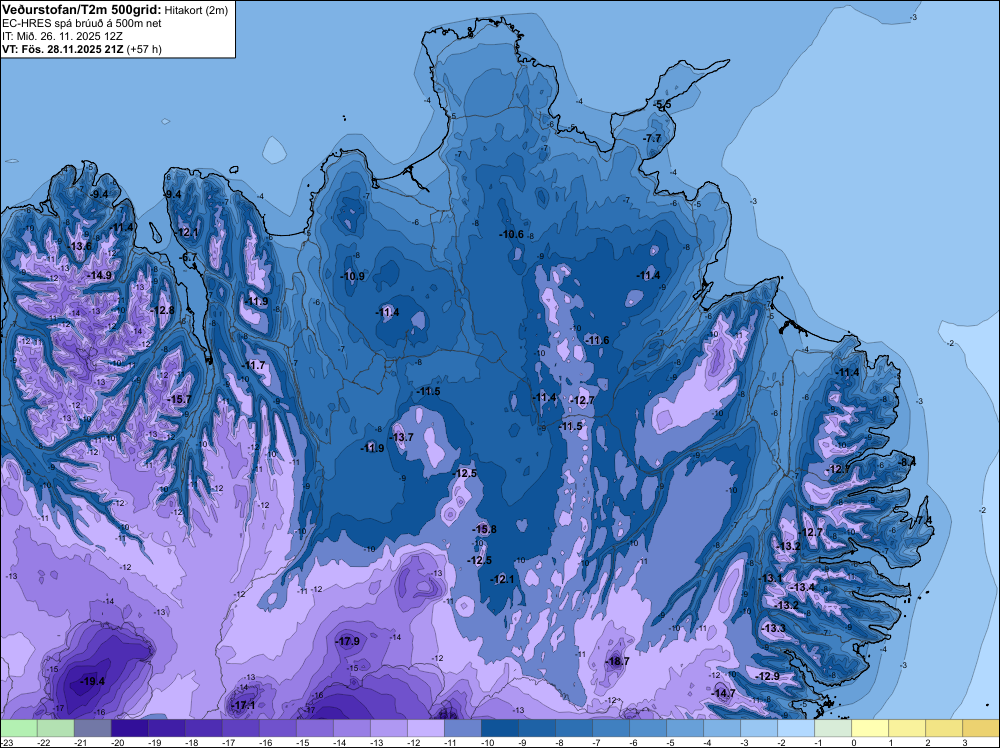This screenshot has width=1000, height=748.
Task: Click the -19.4 temperature label
Action: pyautogui.click(x=92, y=681)
